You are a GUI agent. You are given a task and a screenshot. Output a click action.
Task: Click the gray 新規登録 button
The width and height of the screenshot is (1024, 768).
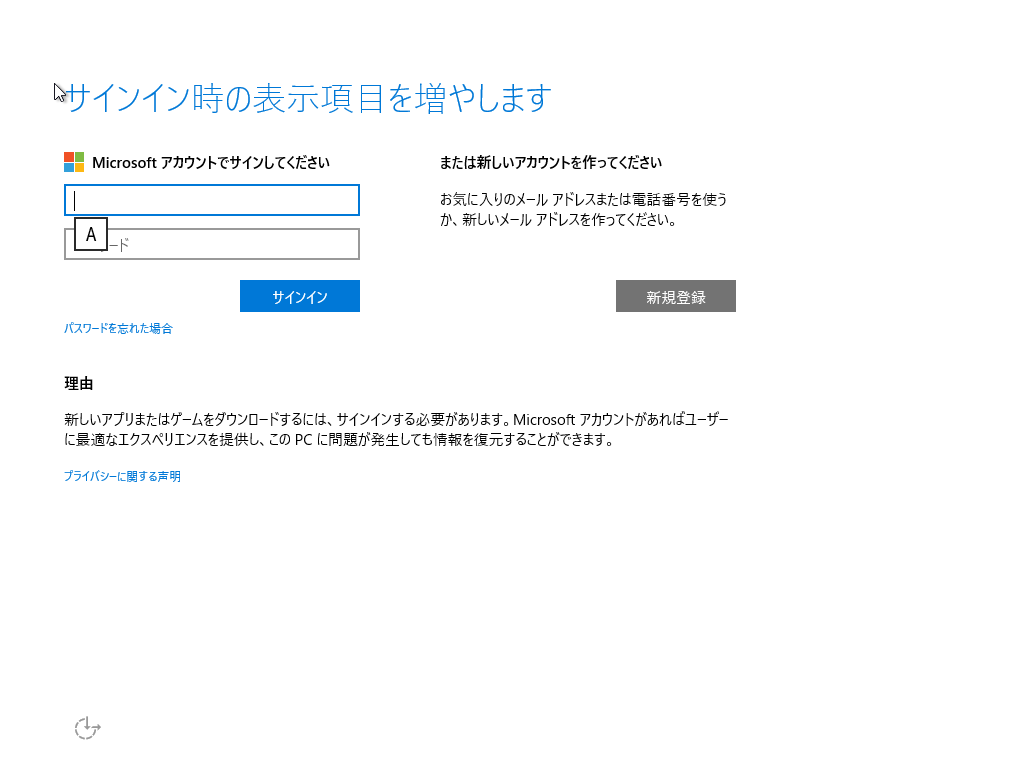coord(676,296)
